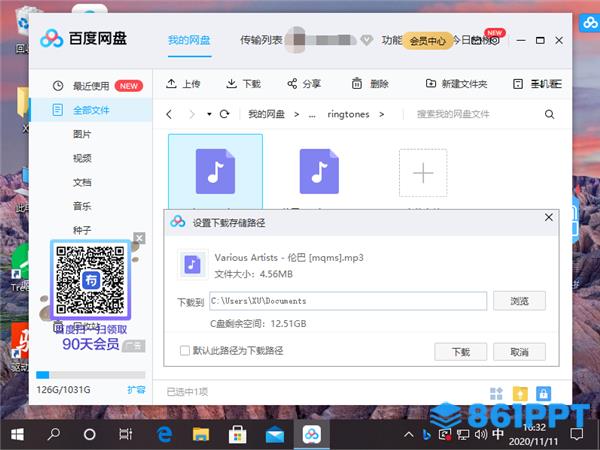Click the 下载 button in dialog
Viewport: 600px width, 450px height.
tap(461, 352)
